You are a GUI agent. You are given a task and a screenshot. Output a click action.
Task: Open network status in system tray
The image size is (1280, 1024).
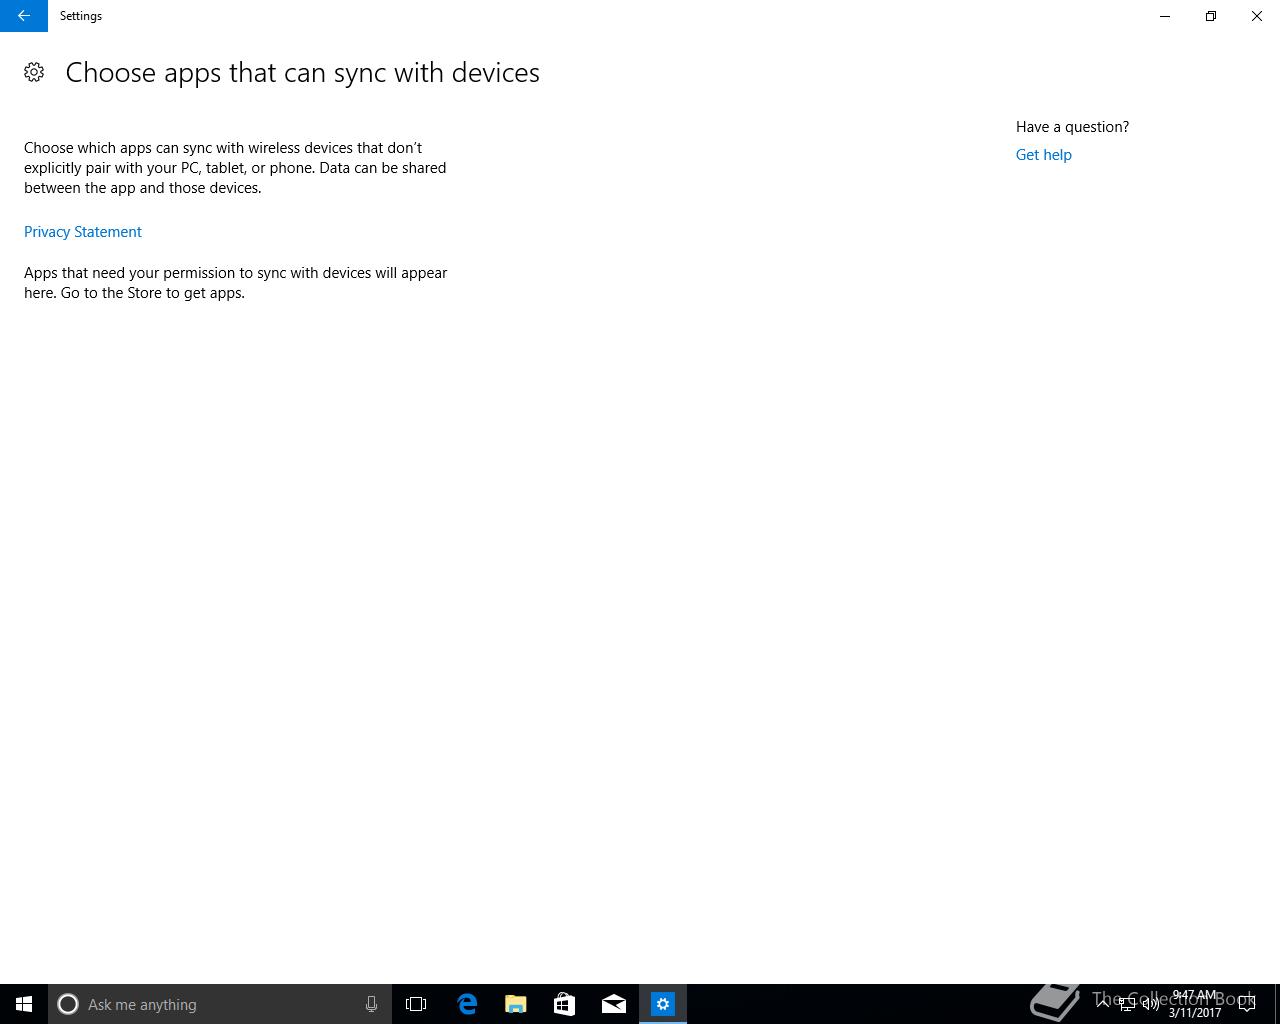1127,1004
